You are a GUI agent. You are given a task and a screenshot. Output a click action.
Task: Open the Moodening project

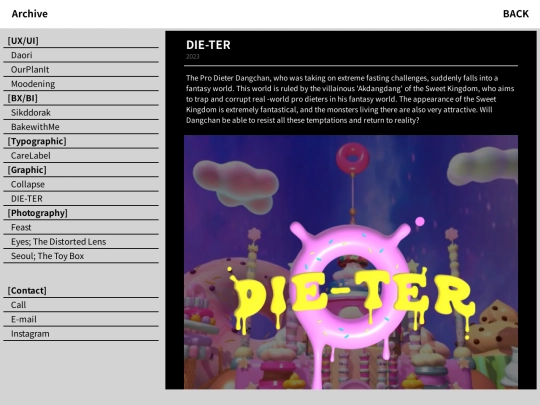33,84
